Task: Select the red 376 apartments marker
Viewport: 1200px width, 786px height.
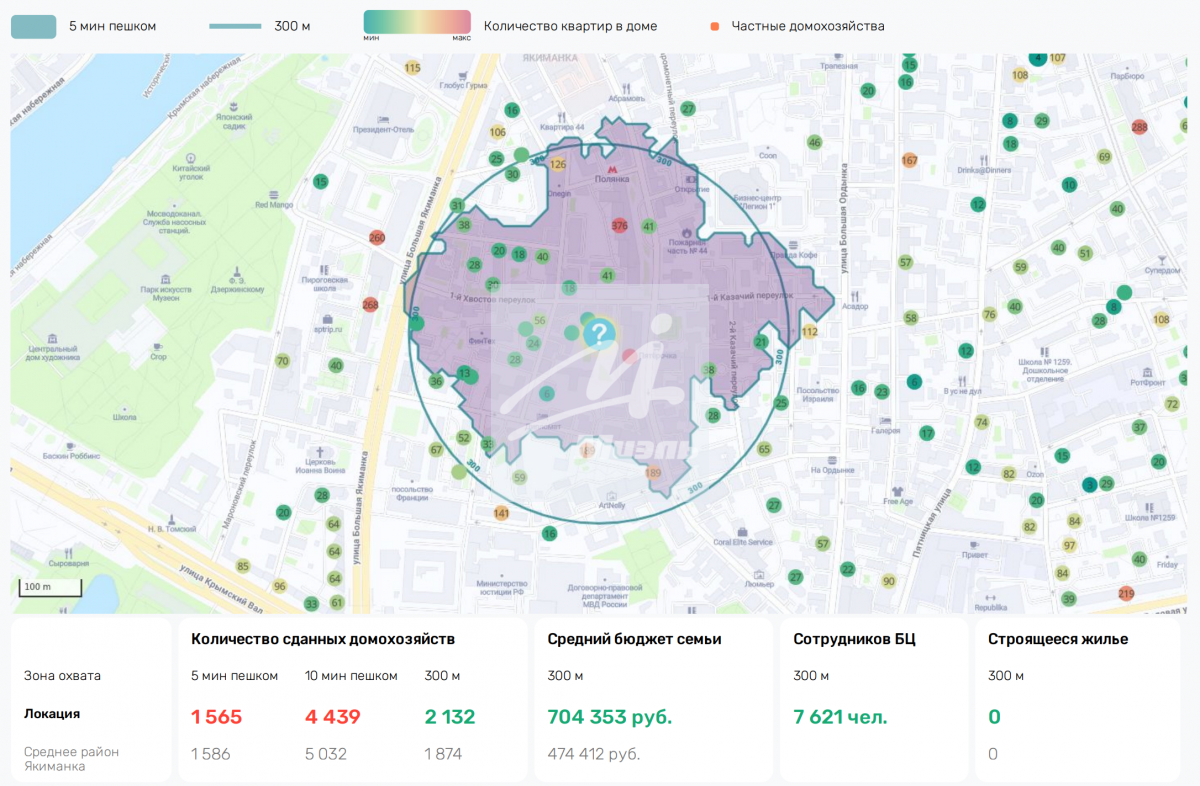Action: click(x=619, y=226)
